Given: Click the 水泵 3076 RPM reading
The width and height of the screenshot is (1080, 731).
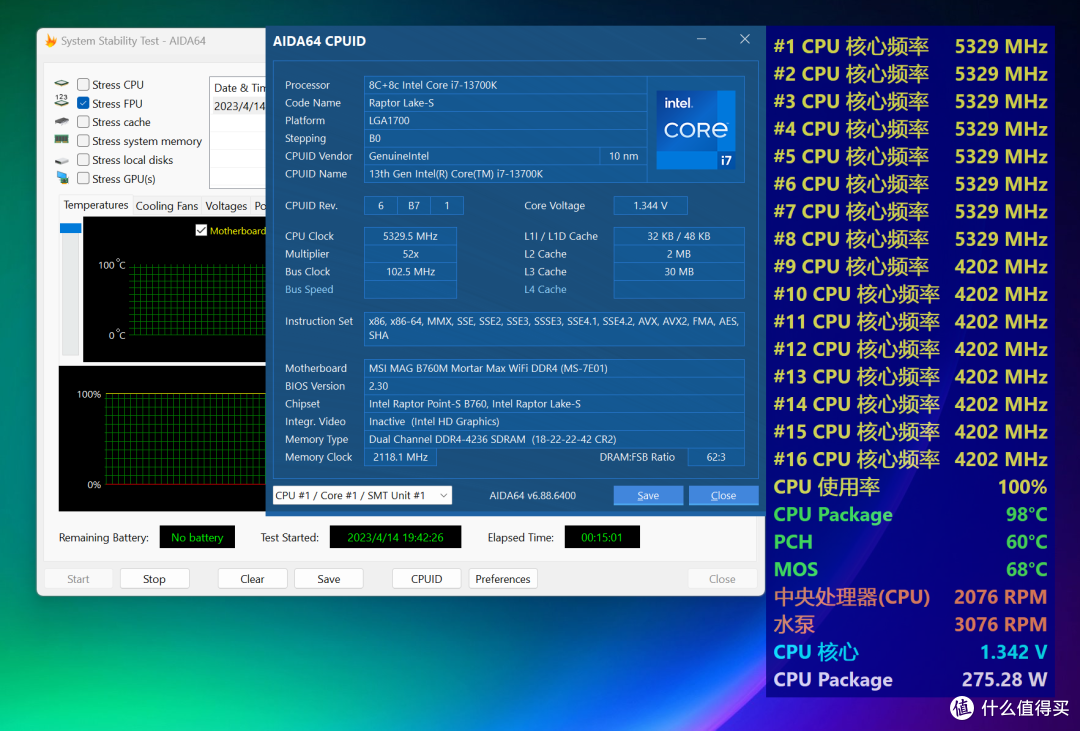Looking at the screenshot, I should tap(910, 625).
